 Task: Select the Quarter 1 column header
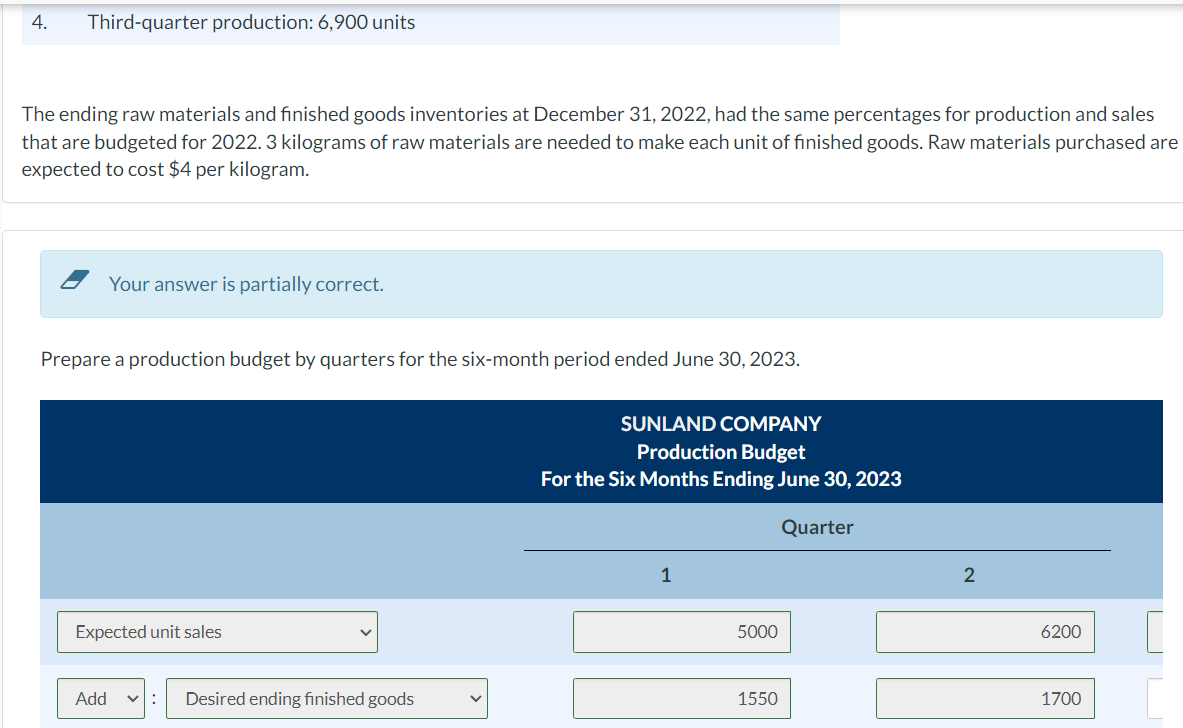pos(665,574)
